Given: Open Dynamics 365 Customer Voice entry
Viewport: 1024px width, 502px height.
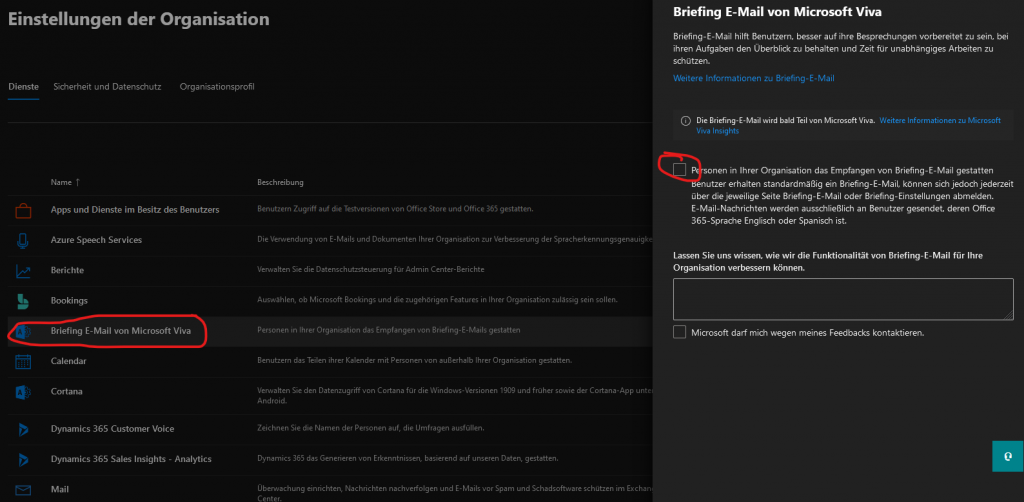Looking at the screenshot, I should [x=112, y=429].
